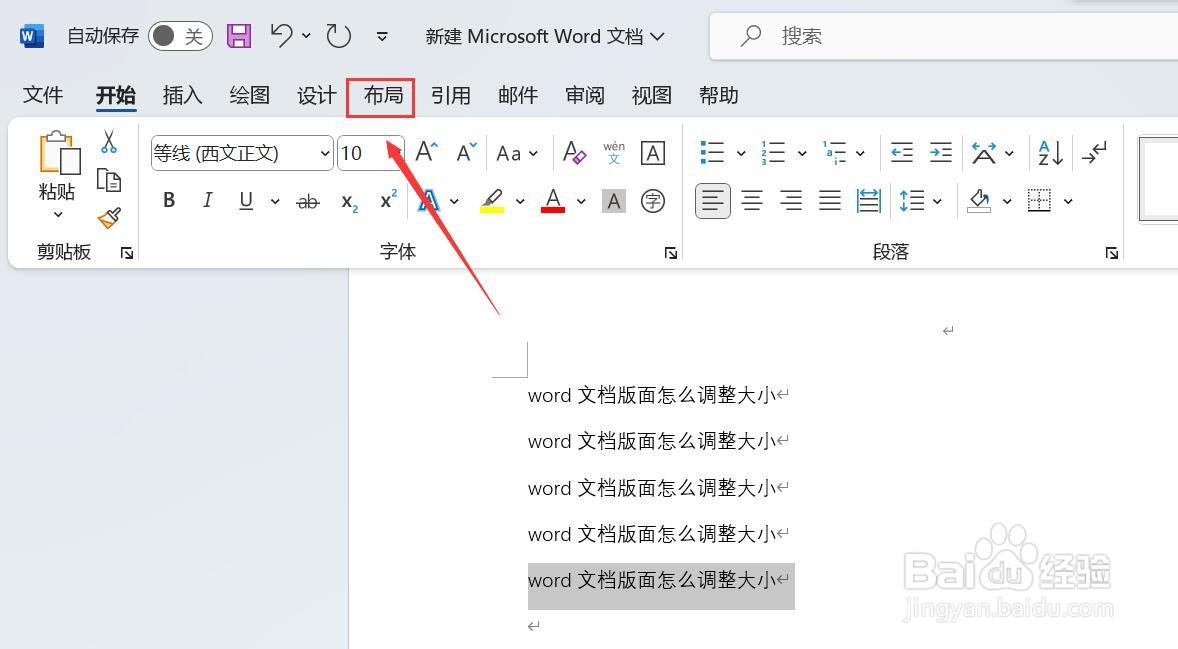Switch to the 布局 ribbon tab
Viewport: 1178px width, 649px height.
coord(380,95)
